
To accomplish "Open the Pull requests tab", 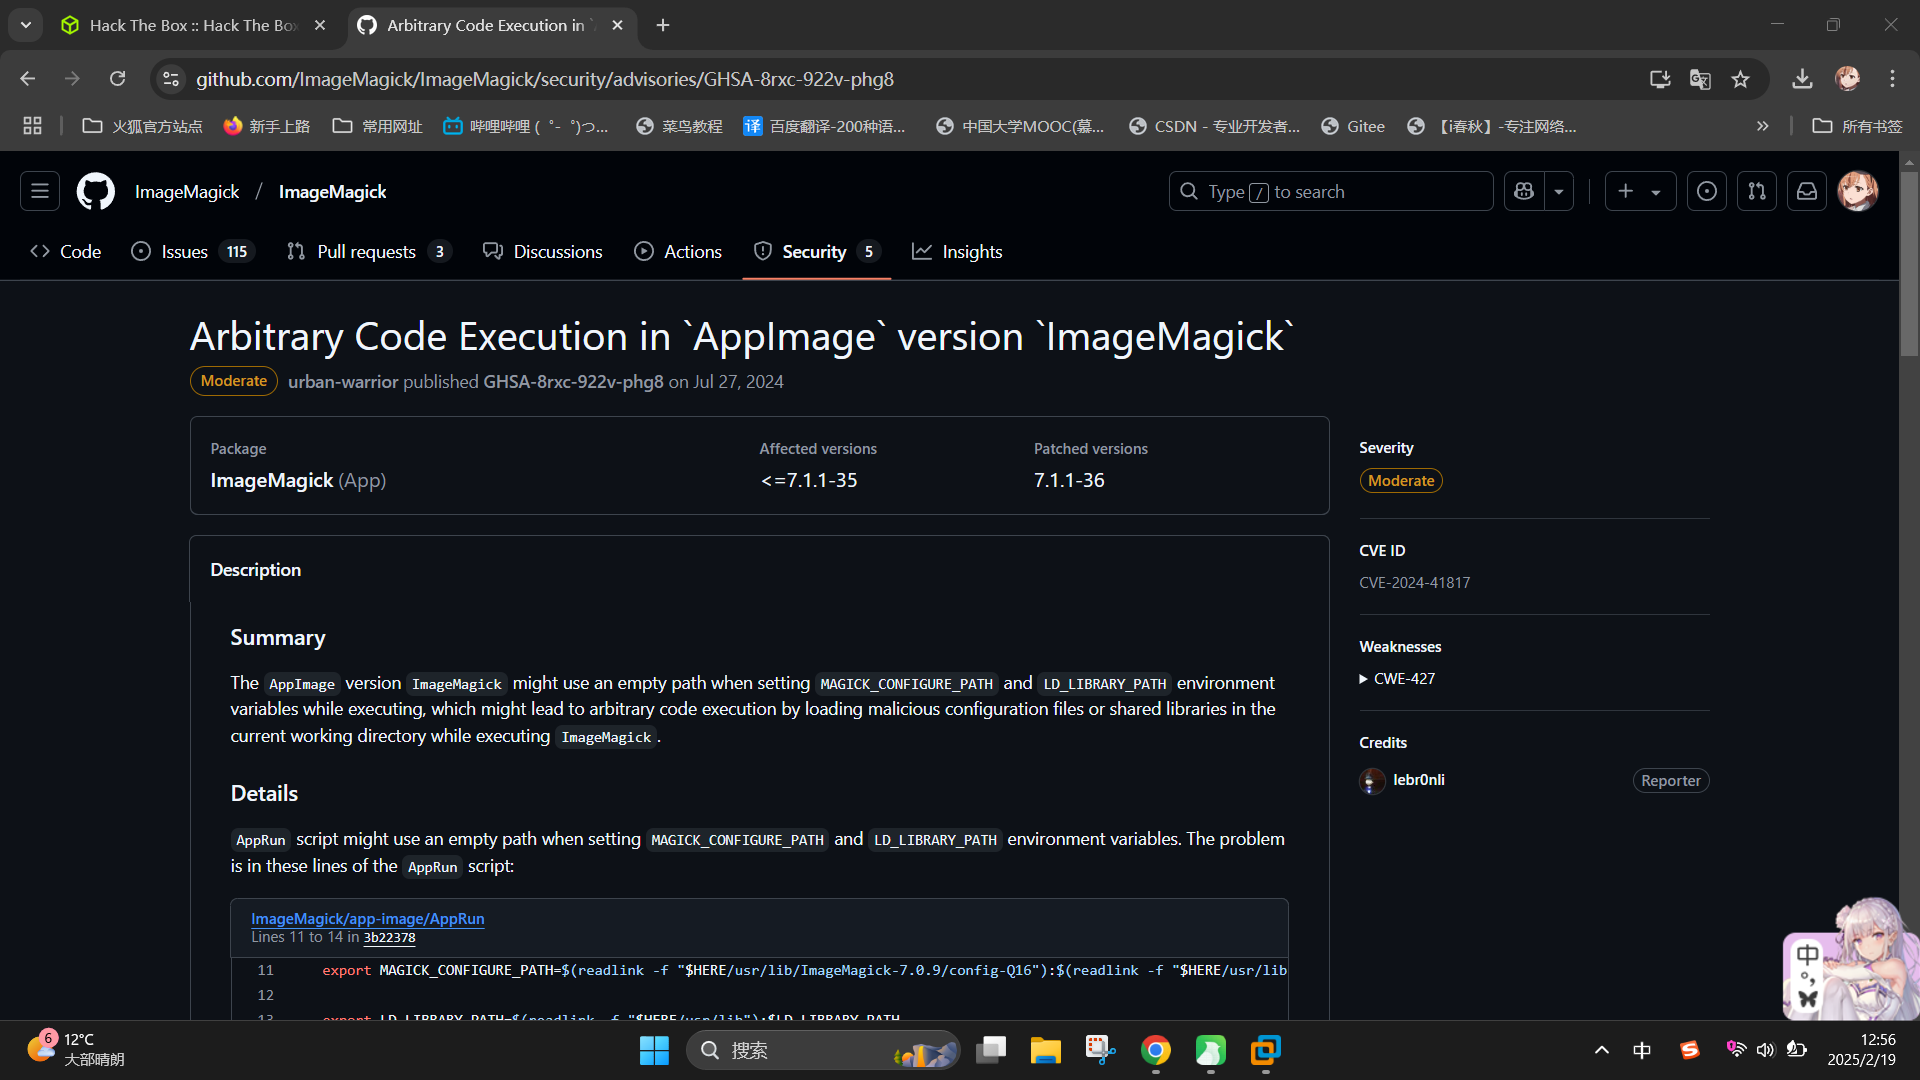I will coord(368,252).
